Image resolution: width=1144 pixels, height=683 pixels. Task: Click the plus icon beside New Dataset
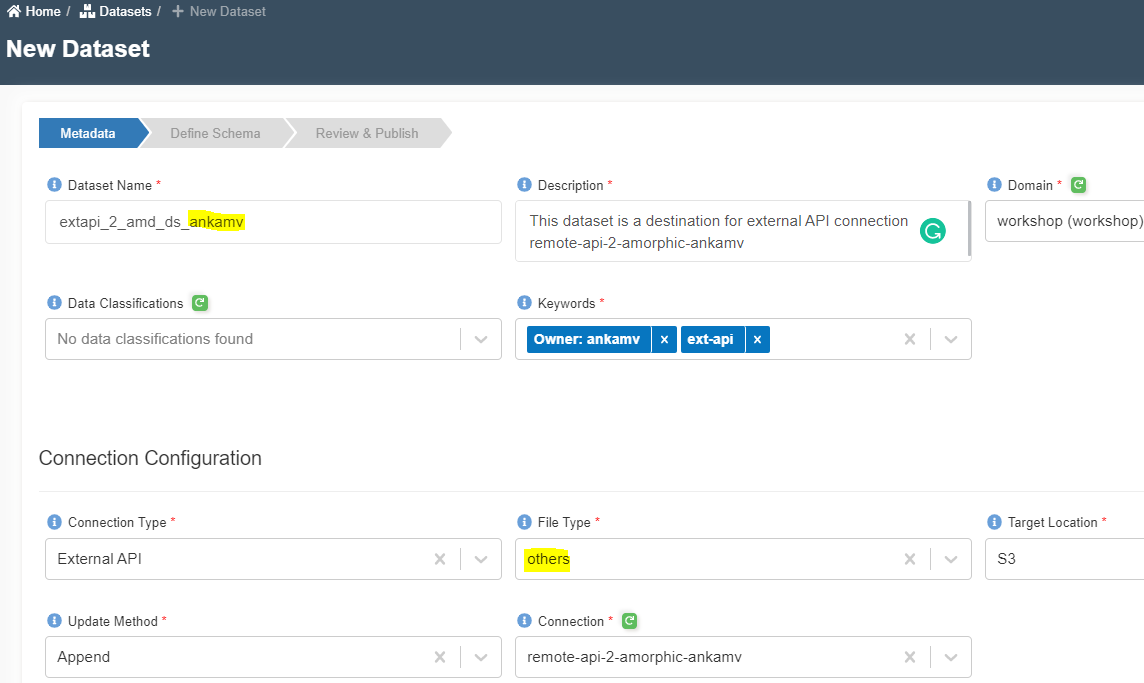click(177, 11)
